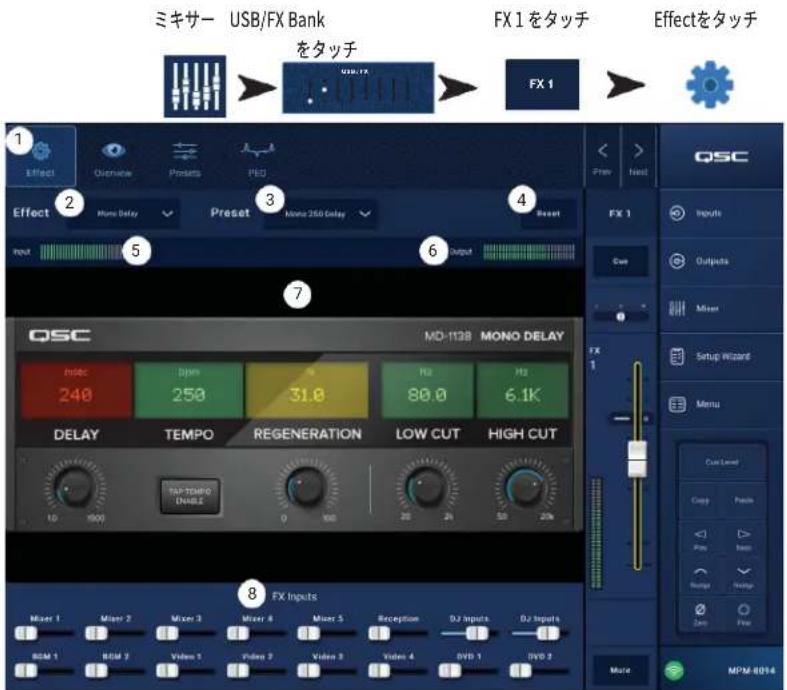Click the Paste button
The image size is (787, 690).
[743, 500]
